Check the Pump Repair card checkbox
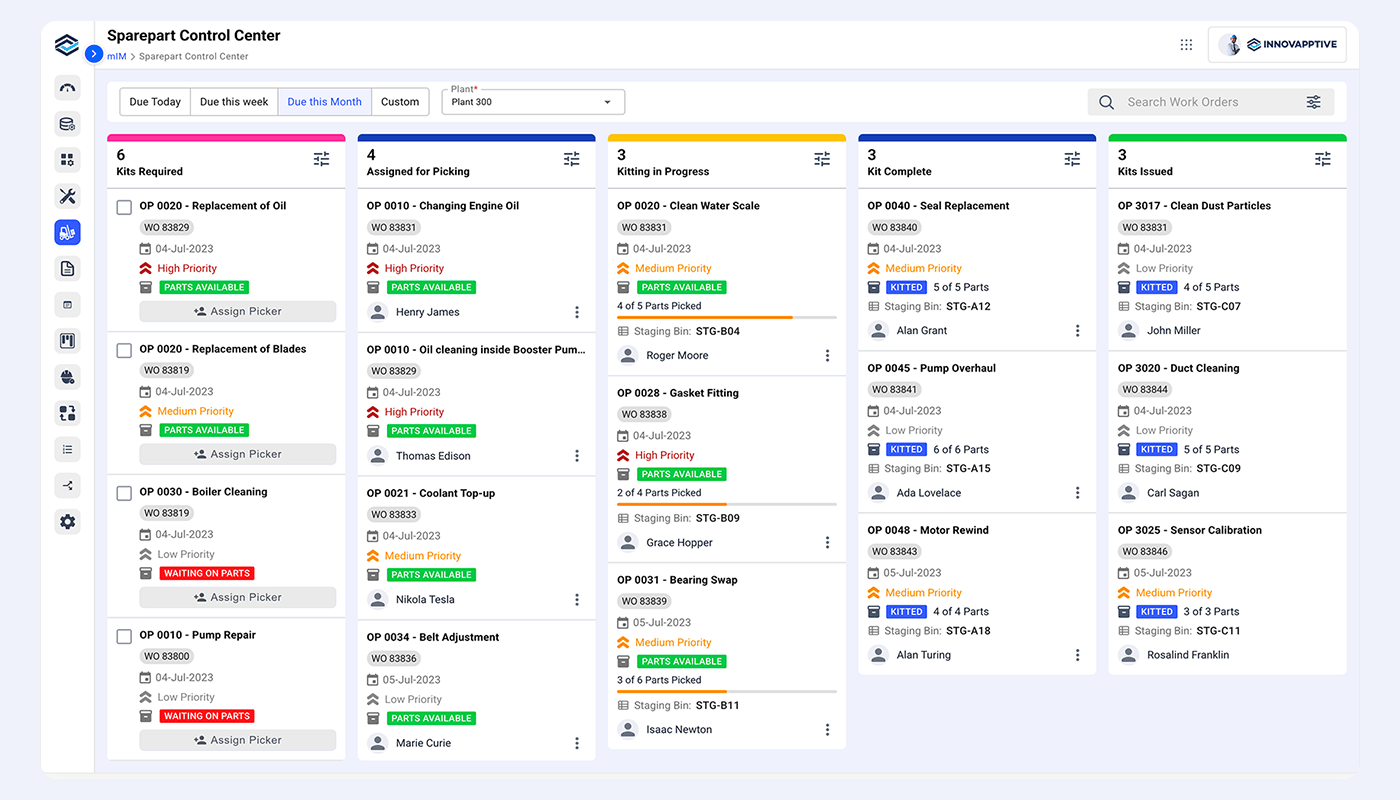The height and width of the screenshot is (800, 1400). pos(124,636)
